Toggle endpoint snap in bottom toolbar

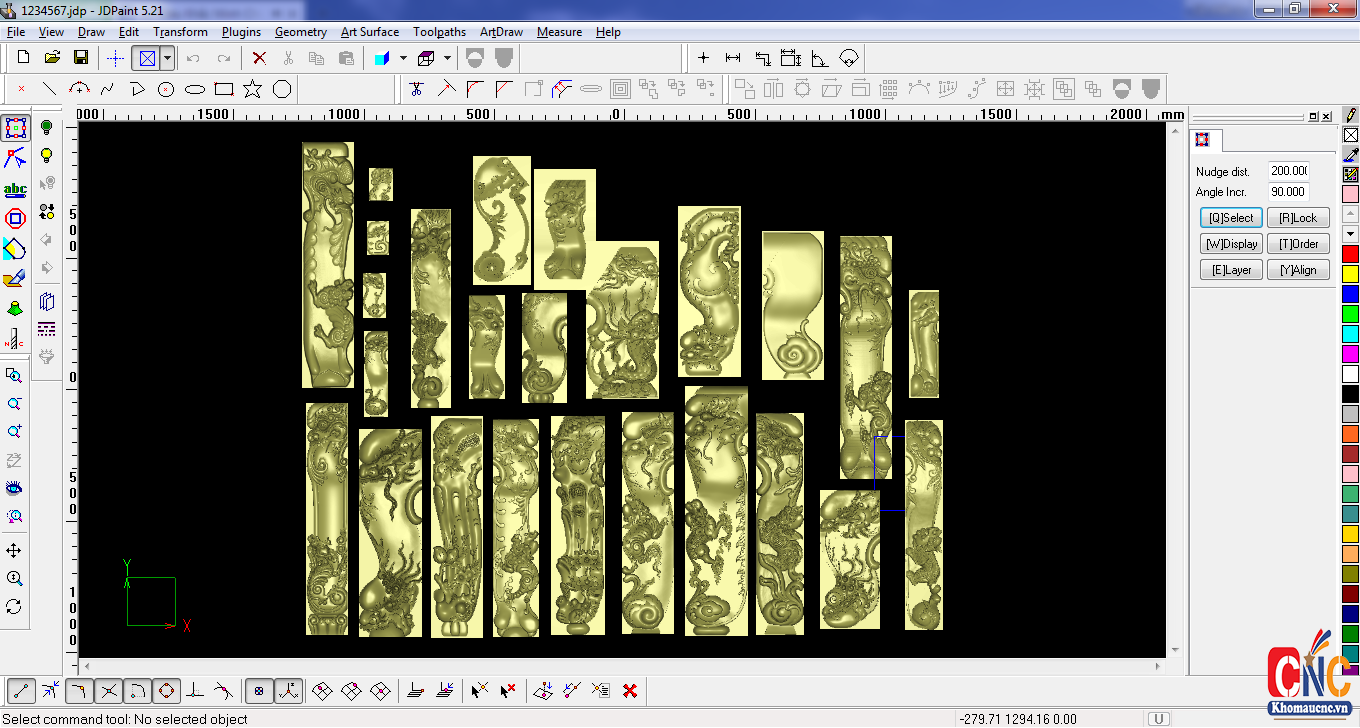pos(22,690)
